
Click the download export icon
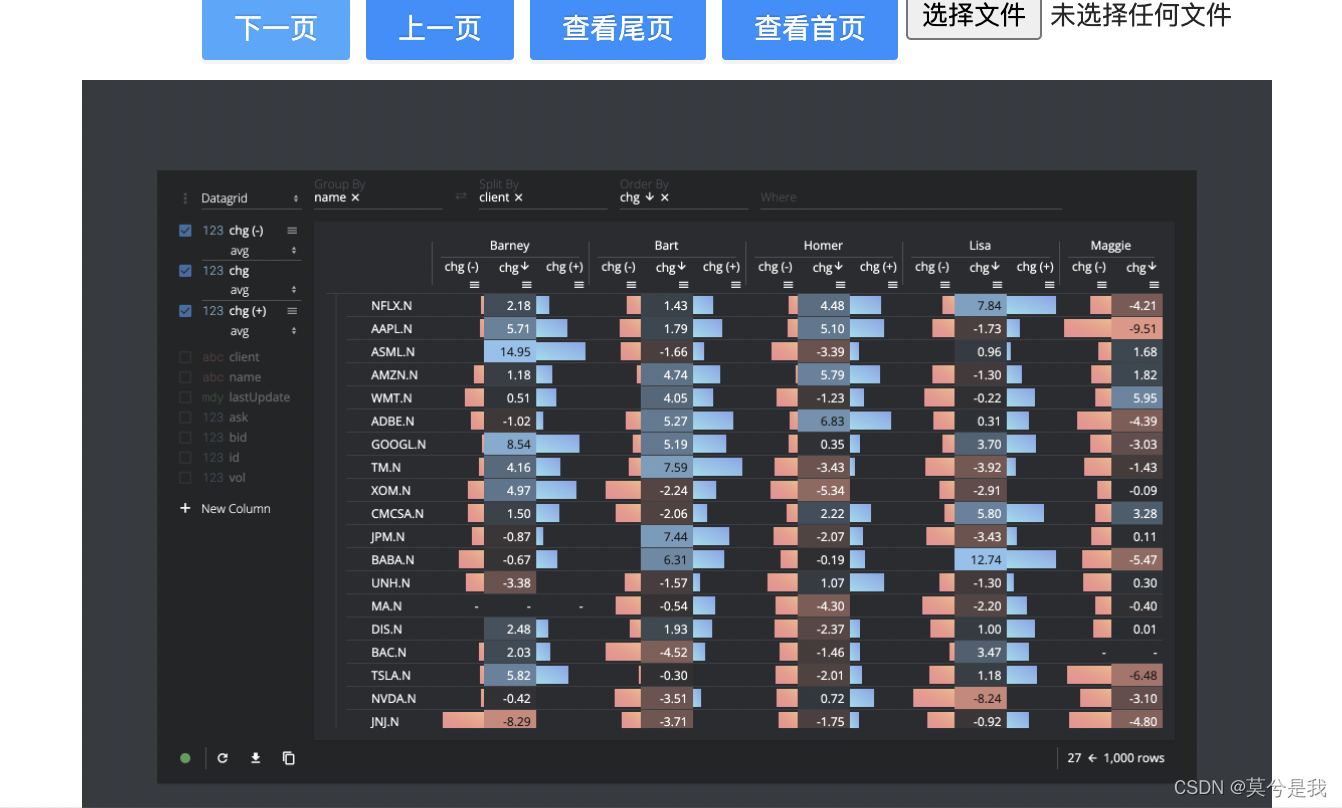pyautogui.click(x=255, y=758)
